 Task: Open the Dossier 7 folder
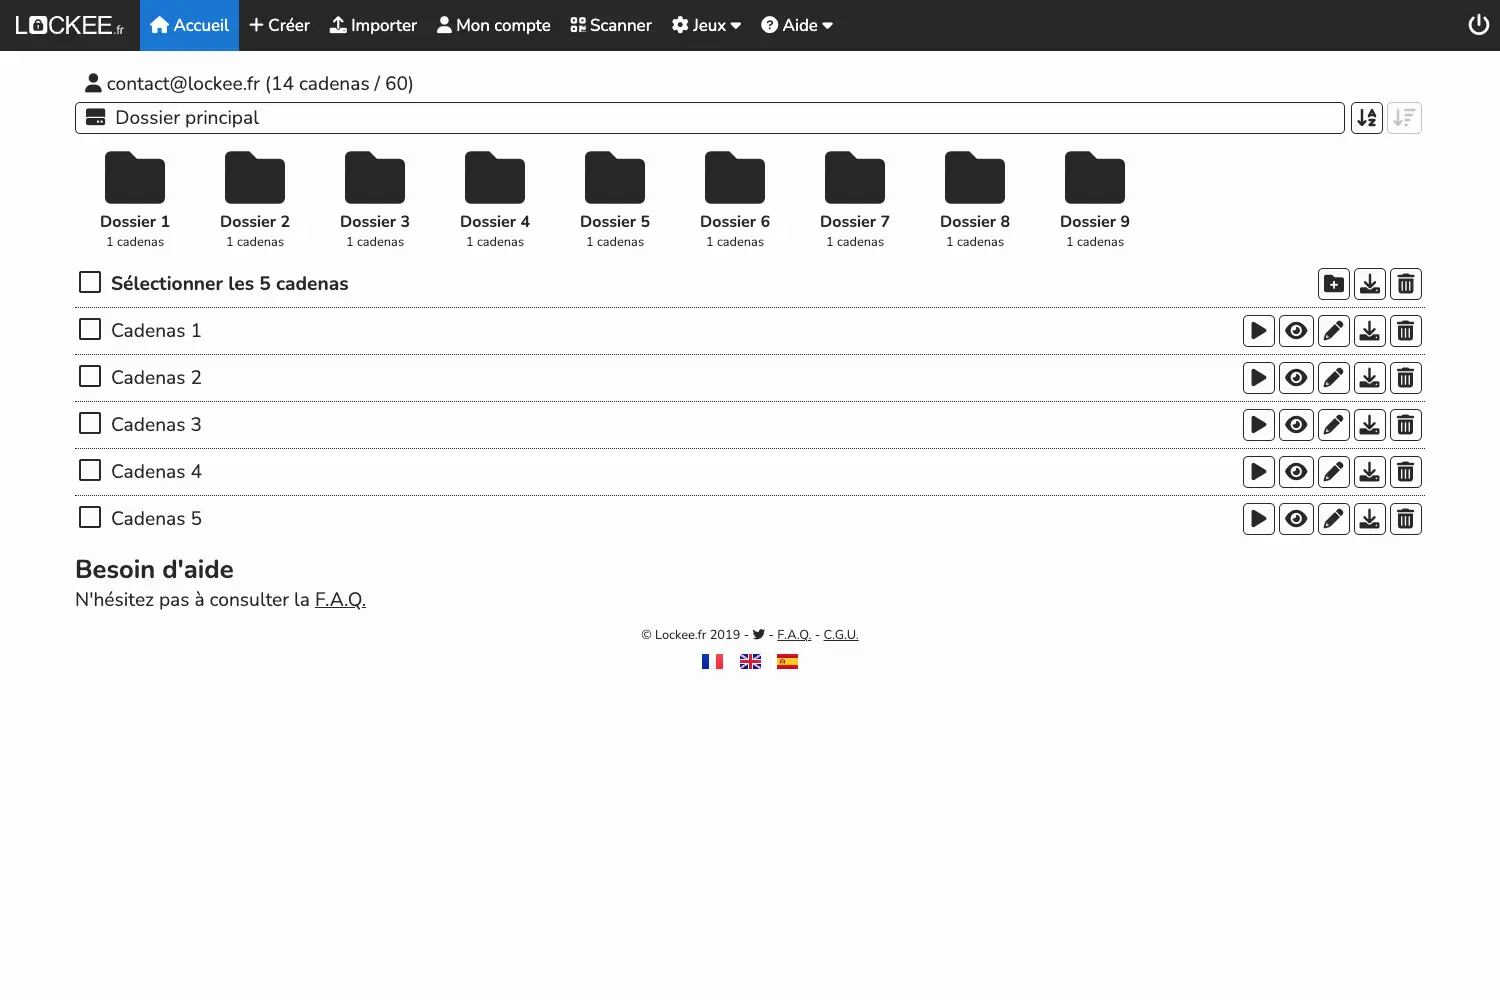coord(855,199)
